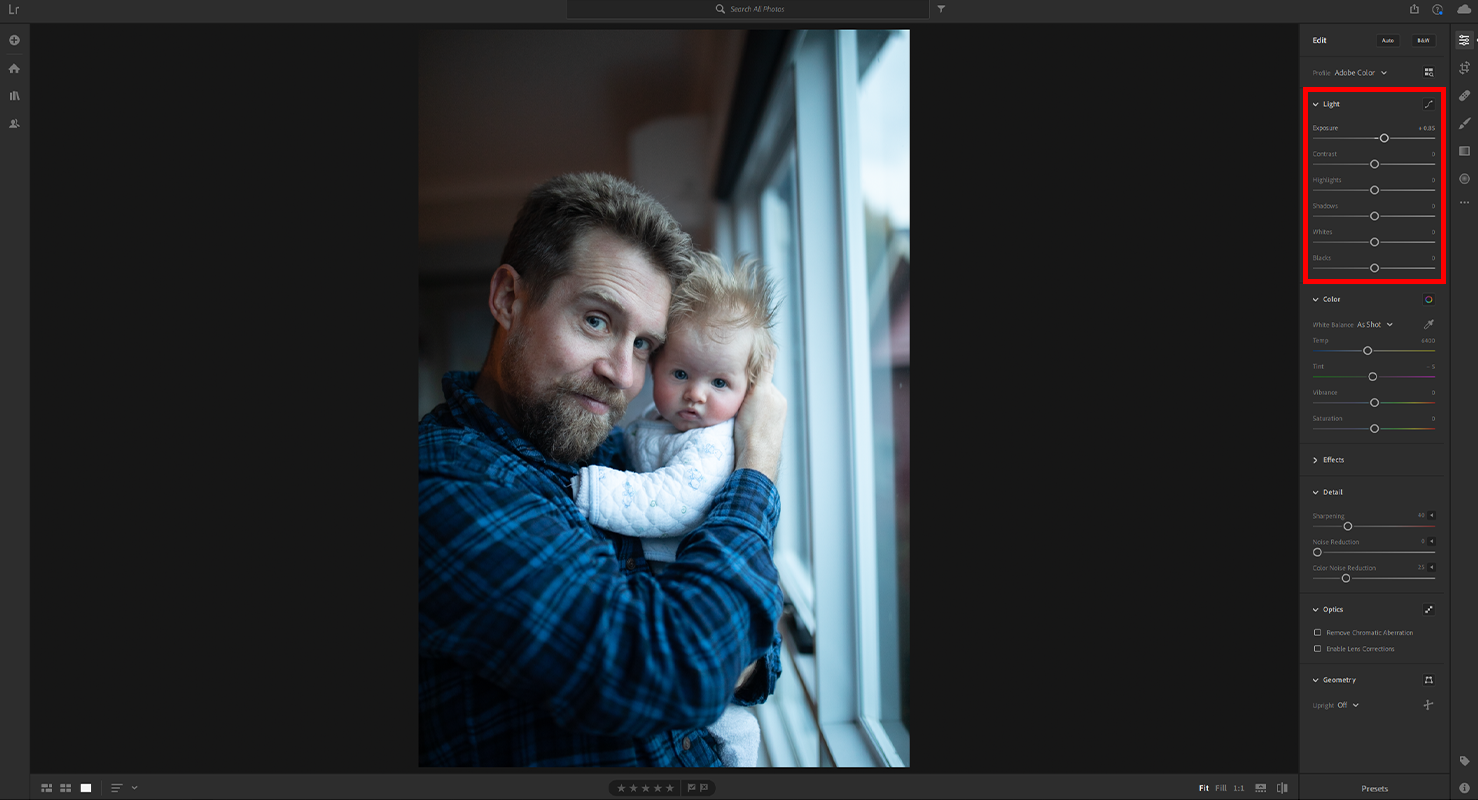Viewport: 1478px width, 800px height.
Task: Click the Auto adjustment button
Action: [1388, 40]
